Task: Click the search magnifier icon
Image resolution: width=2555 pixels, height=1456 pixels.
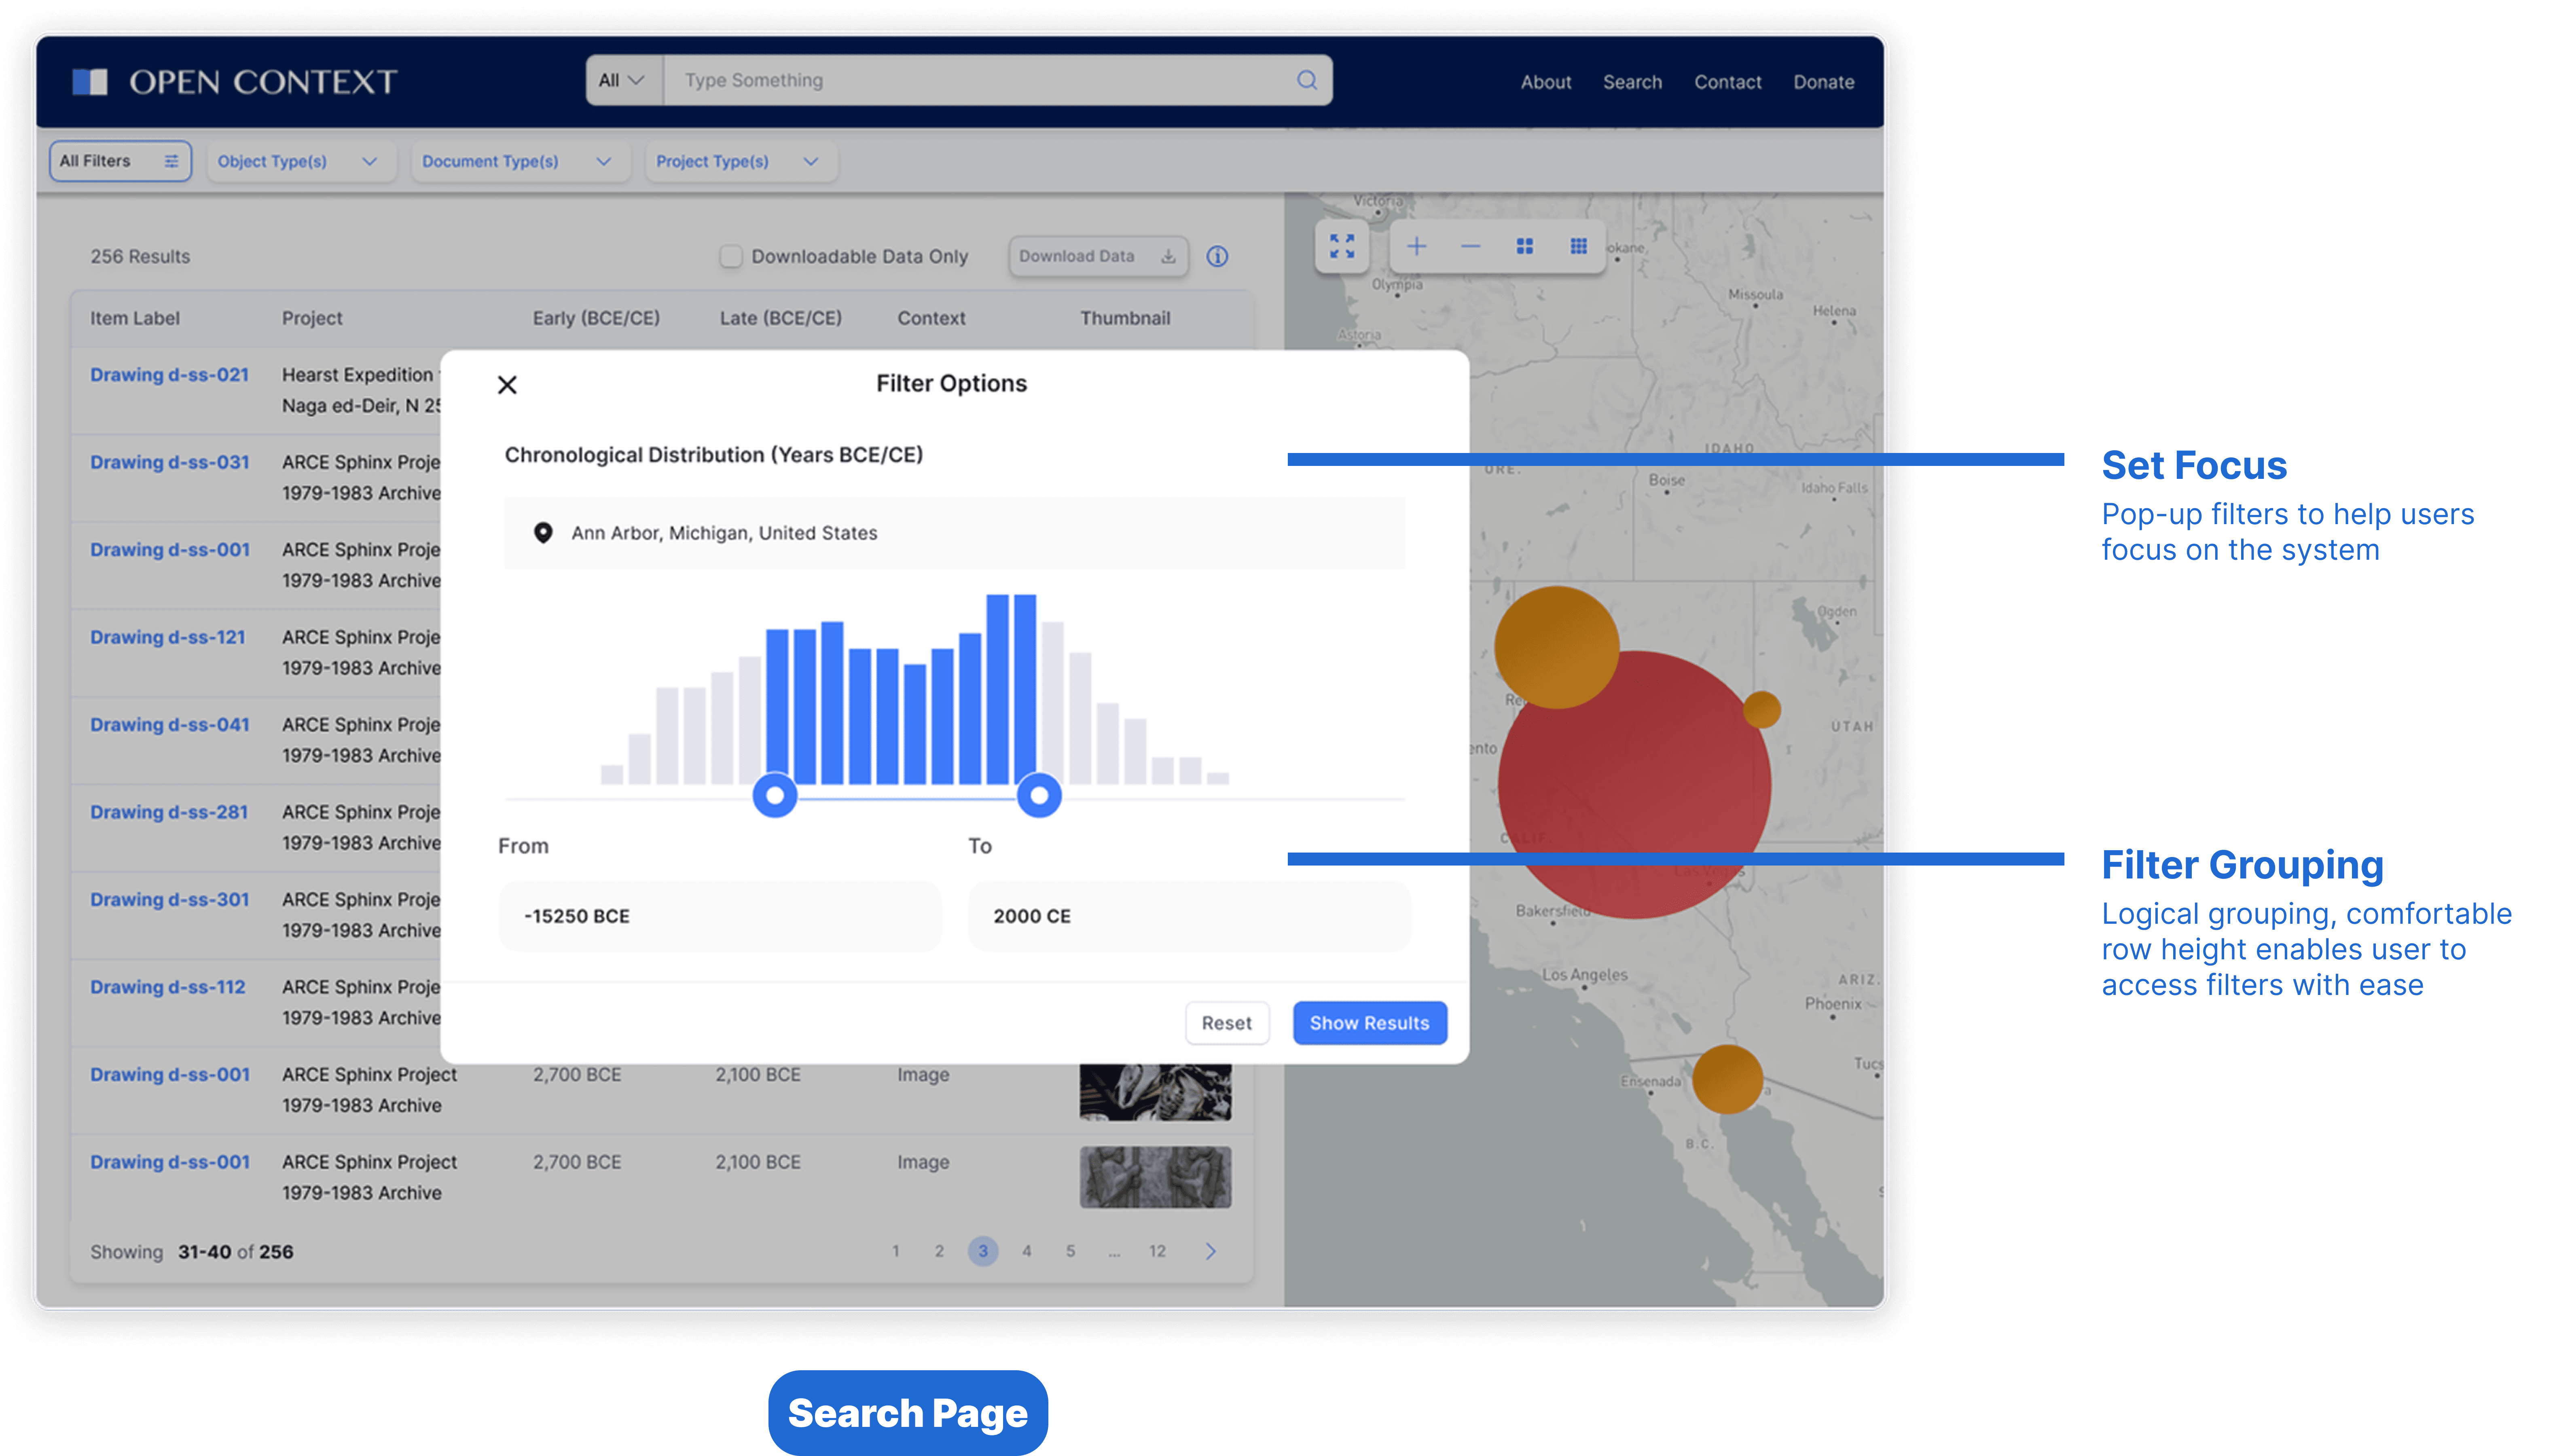Action: tap(1306, 80)
